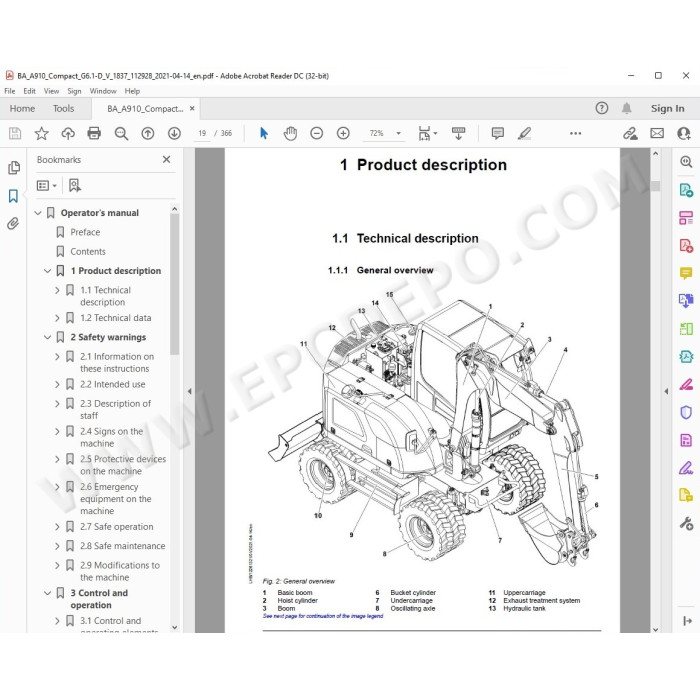The width and height of the screenshot is (700, 700).
Task: Close the Bookmarks panel
Action: click(x=167, y=159)
